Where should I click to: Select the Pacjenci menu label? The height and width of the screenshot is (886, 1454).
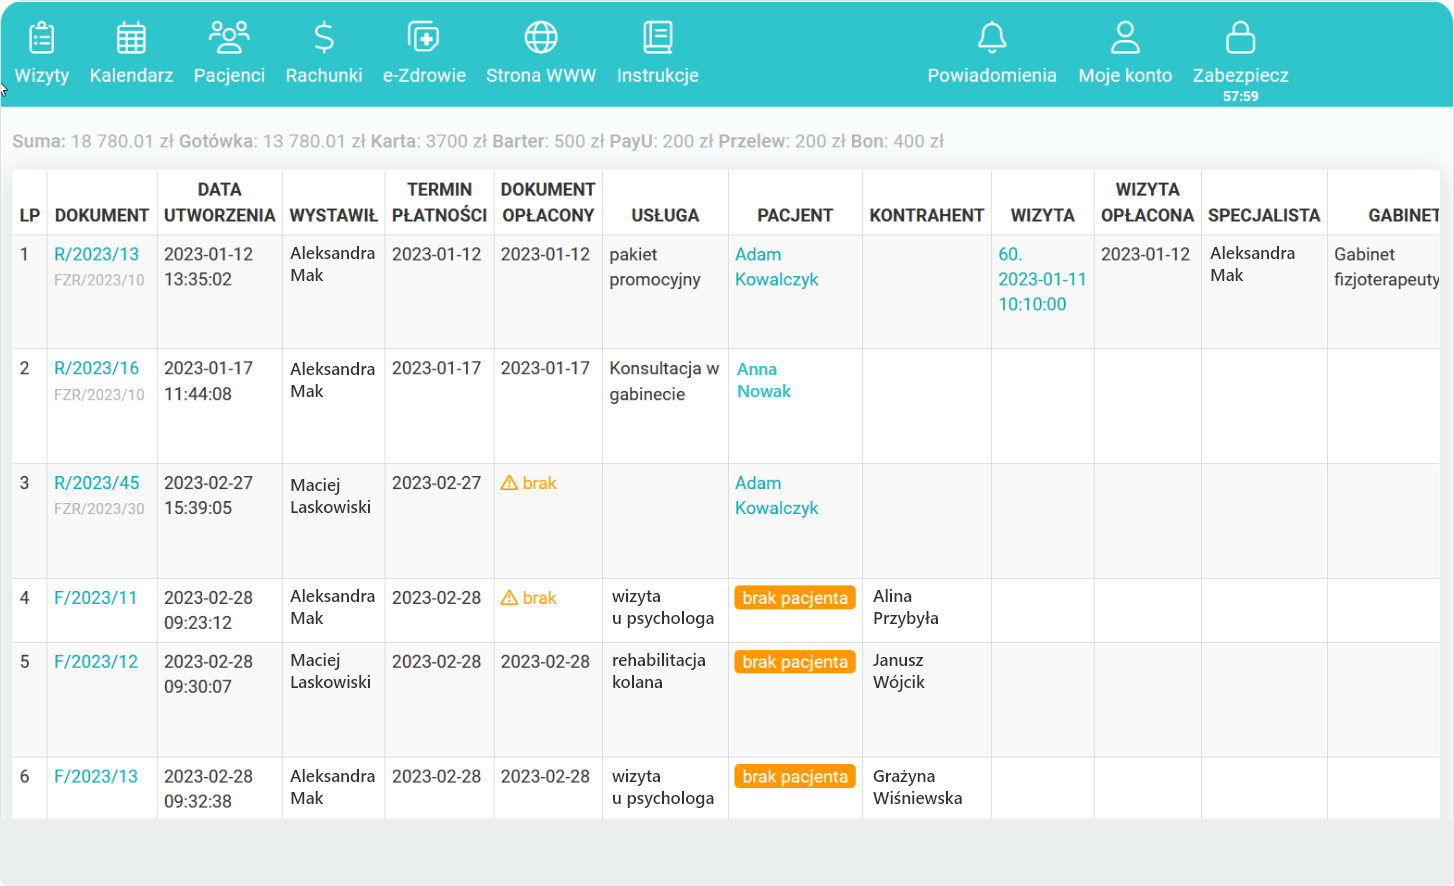[229, 76]
